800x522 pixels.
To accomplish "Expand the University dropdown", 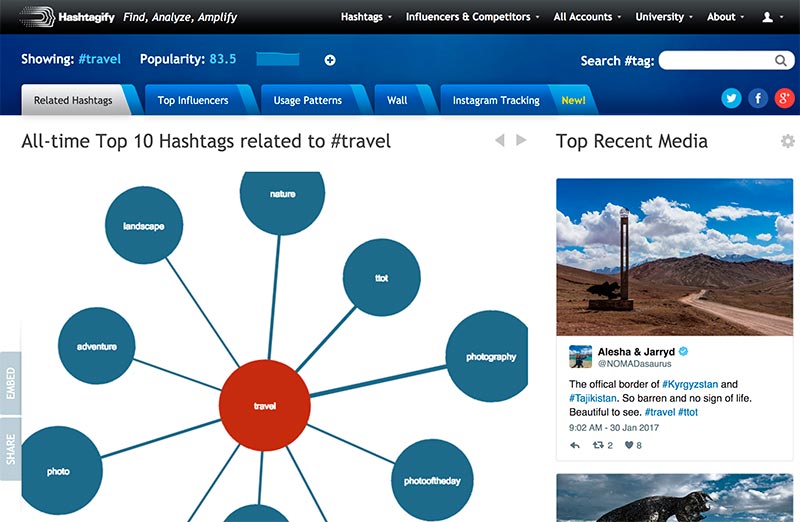I will pyautogui.click(x=664, y=17).
